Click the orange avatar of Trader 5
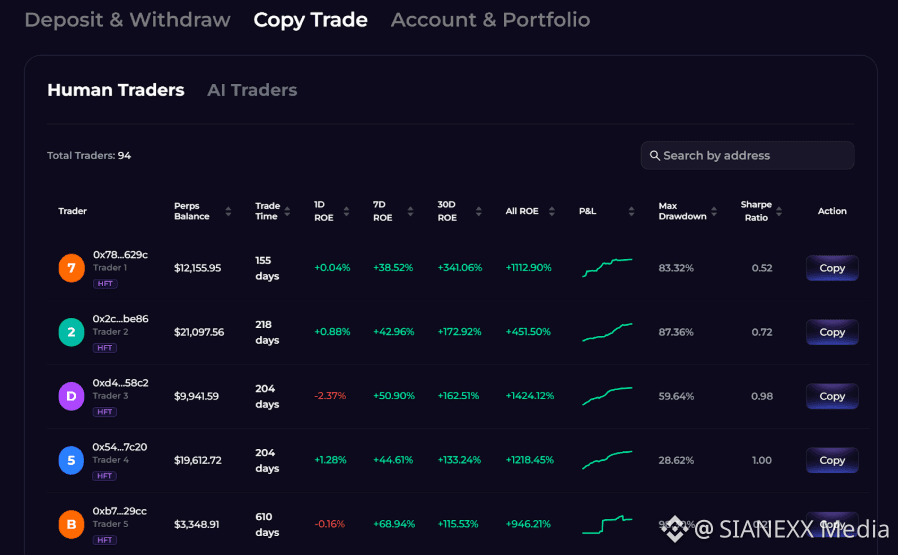The image size is (898, 555). pyautogui.click(x=71, y=524)
